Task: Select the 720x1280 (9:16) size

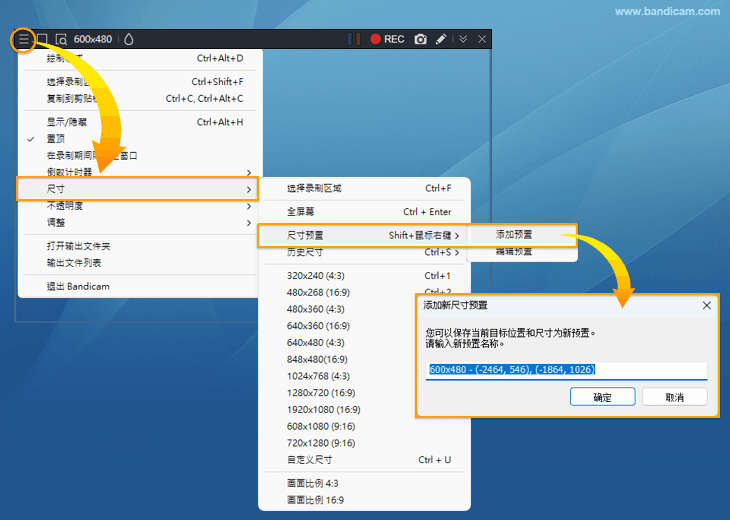Action: [x=365, y=443]
